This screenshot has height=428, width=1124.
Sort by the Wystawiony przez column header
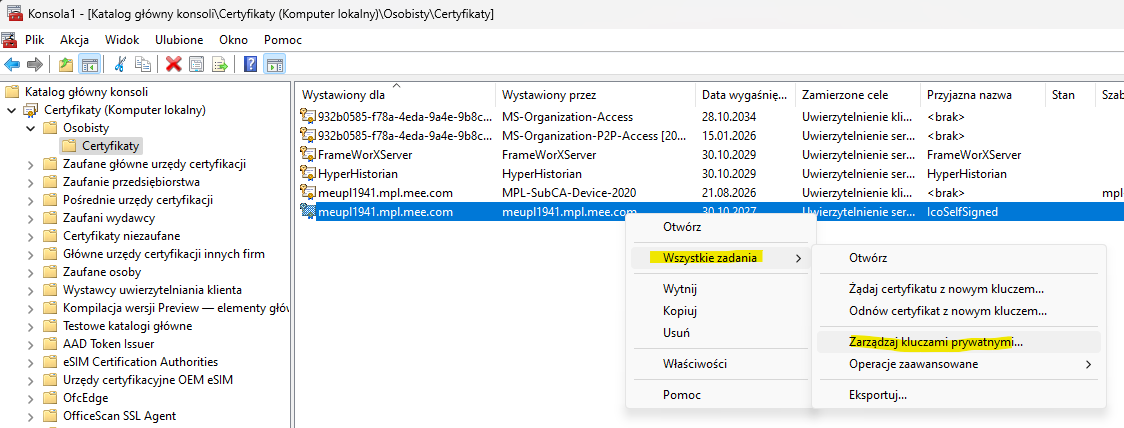549,95
